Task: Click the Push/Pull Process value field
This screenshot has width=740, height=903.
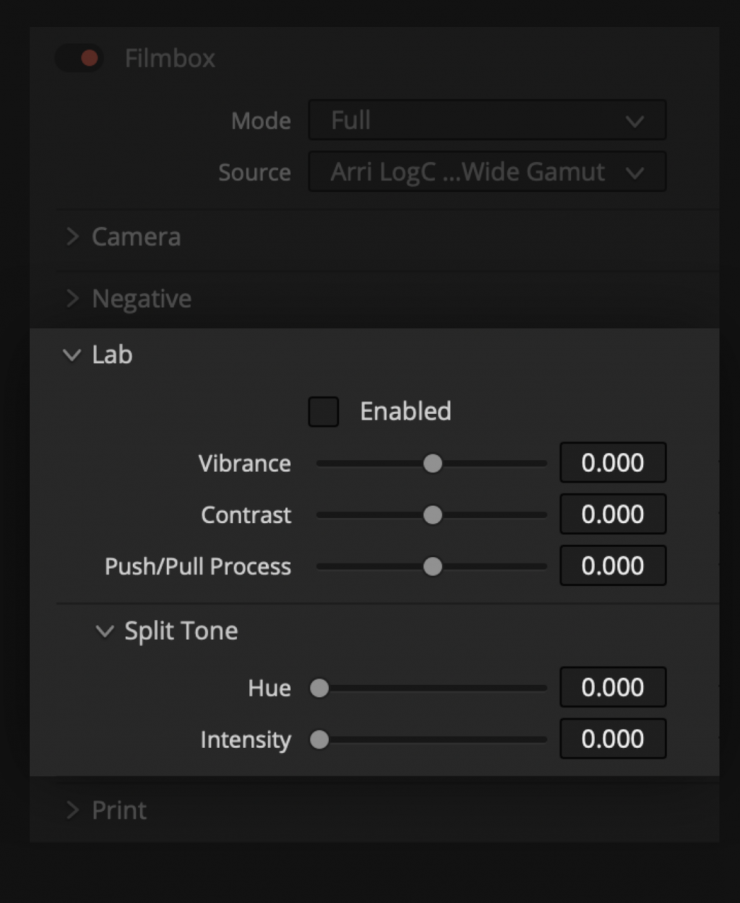Action: pyautogui.click(x=612, y=566)
